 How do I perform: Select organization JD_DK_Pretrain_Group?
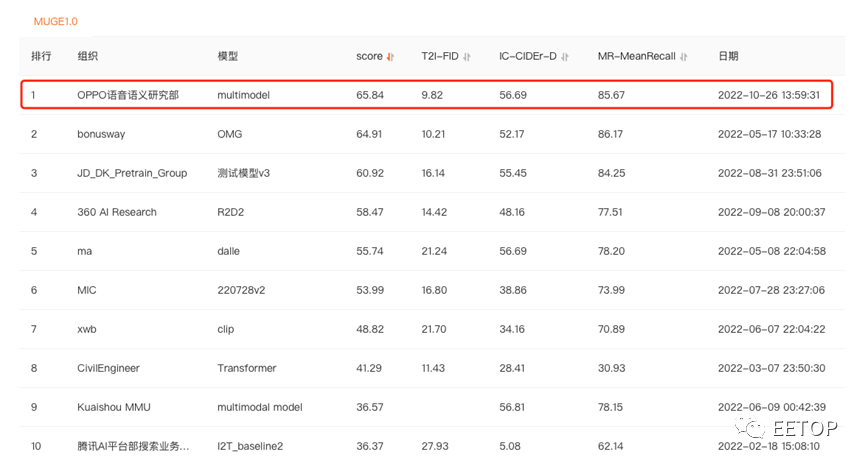tap(132, 173)
